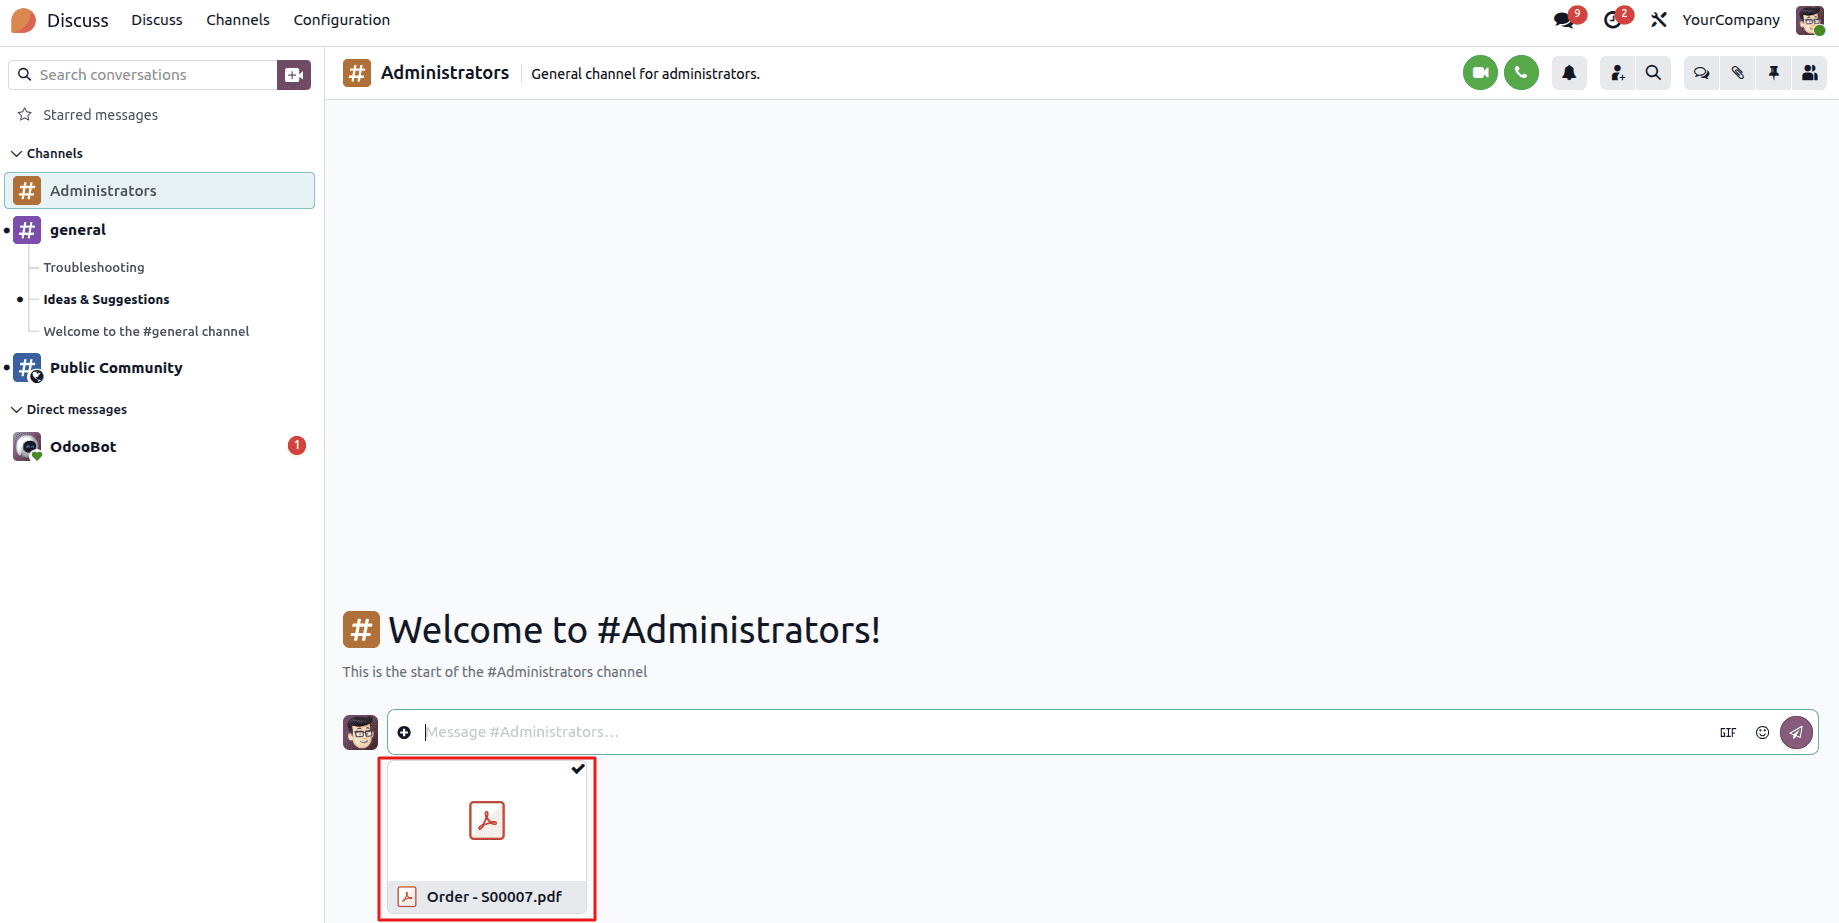This screenshot has width=1839, height=923.
Task: Open the Public Community channel
Action: tap(116, 368)
